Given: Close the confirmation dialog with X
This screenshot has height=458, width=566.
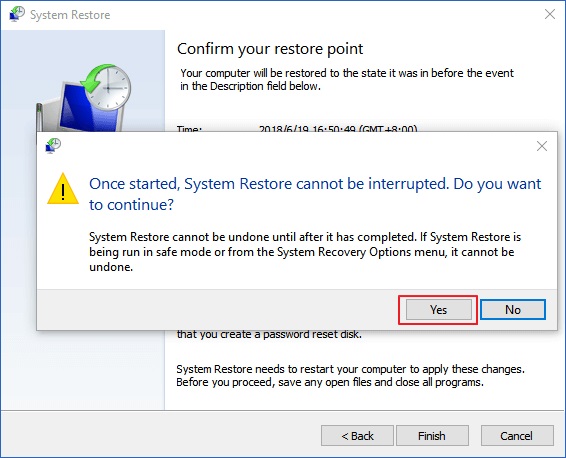Looking at the screenshot, I should 542,146.
